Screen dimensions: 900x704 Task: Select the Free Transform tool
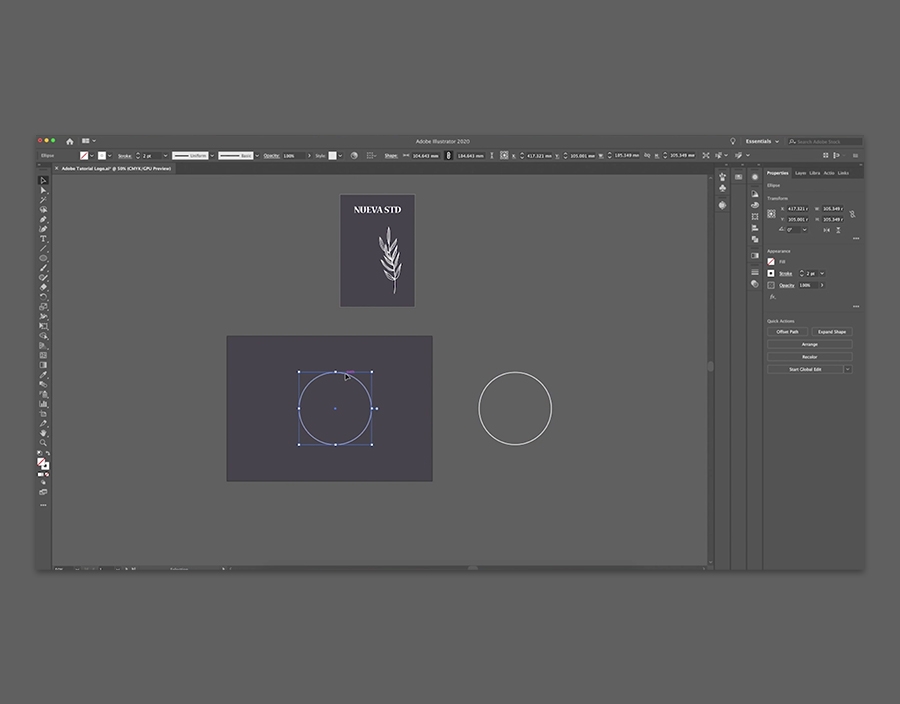(43, 326)
